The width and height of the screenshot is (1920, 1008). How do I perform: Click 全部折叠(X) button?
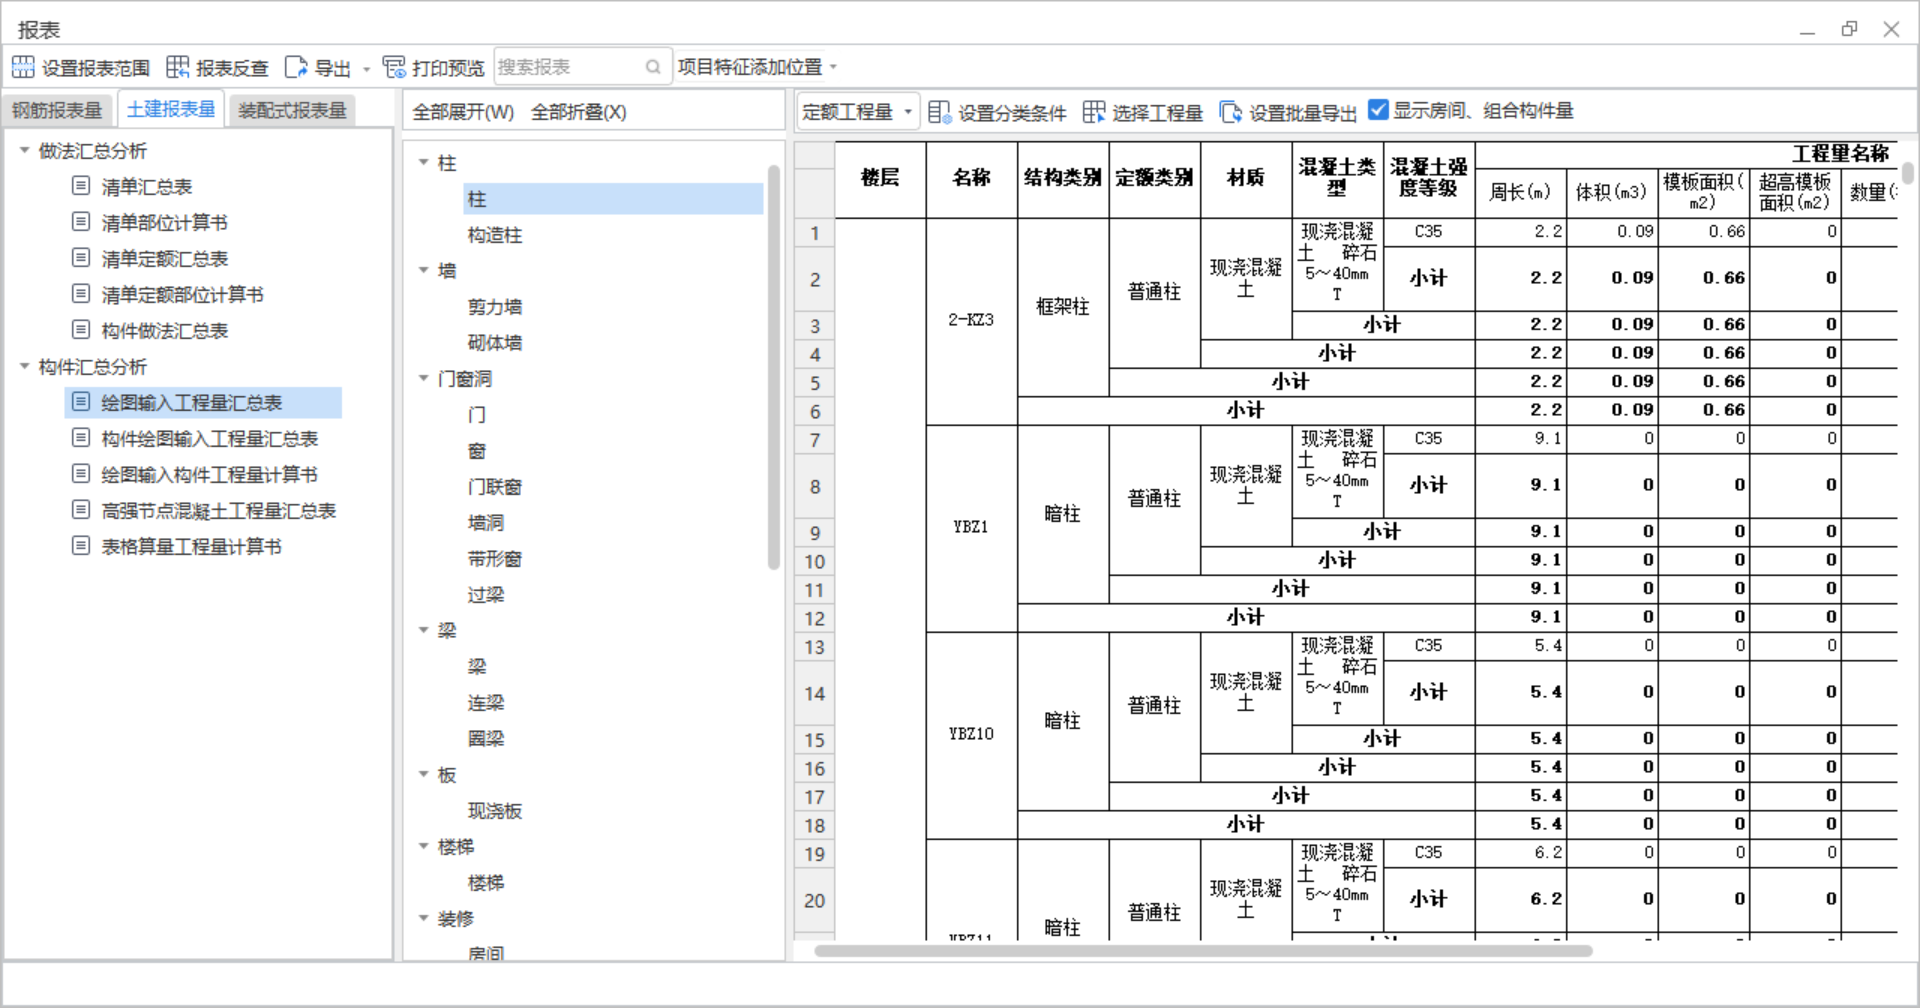(x=578, y=112)
